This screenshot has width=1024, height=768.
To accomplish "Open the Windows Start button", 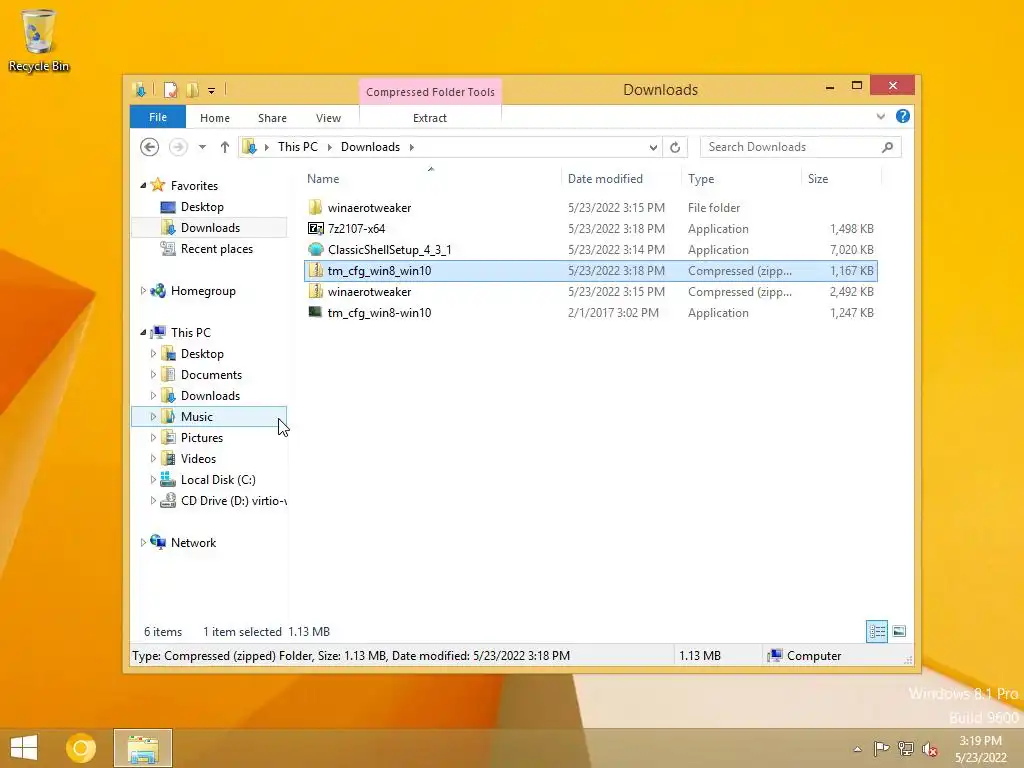I will point(24,748).
